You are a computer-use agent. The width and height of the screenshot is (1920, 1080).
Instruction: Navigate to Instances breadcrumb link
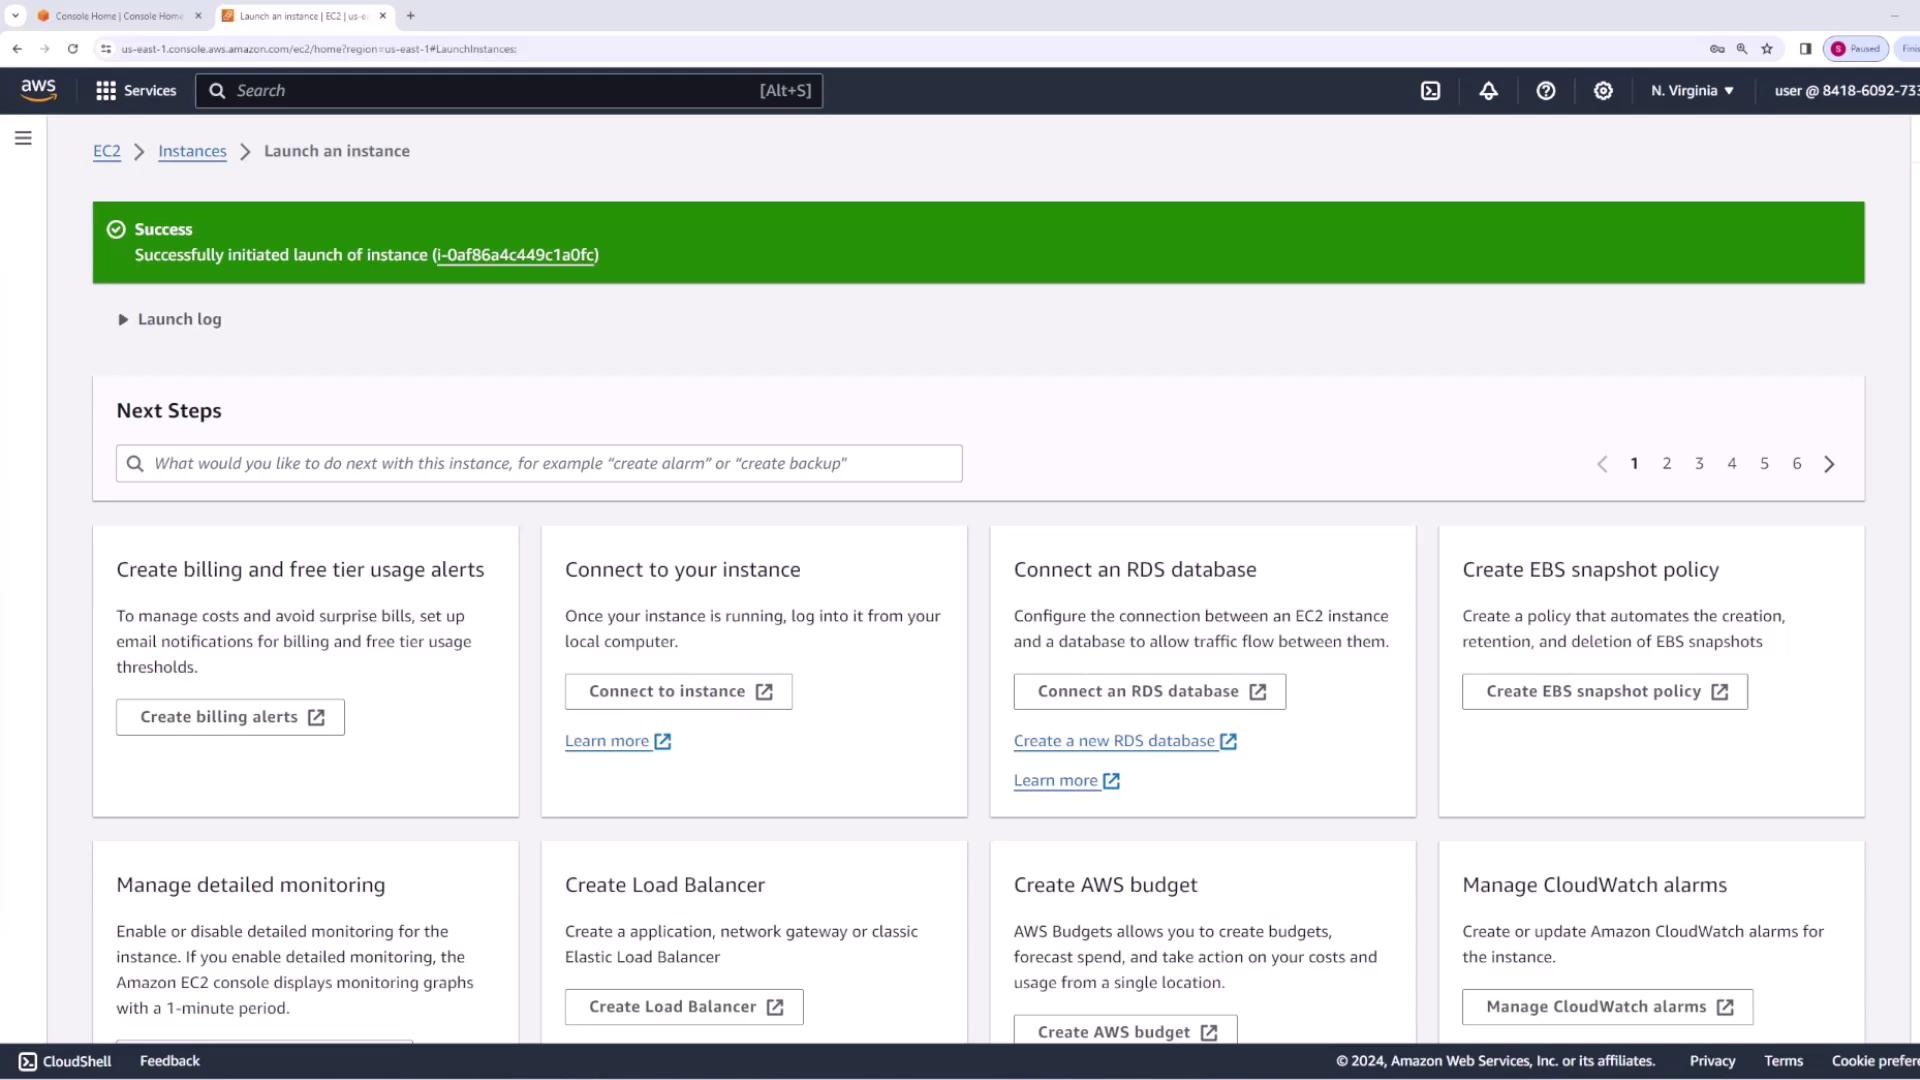click(x=192, y=151)
